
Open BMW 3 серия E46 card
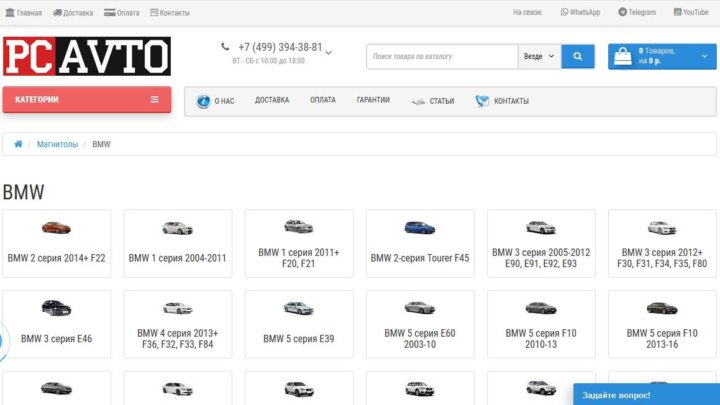(56, 324)
